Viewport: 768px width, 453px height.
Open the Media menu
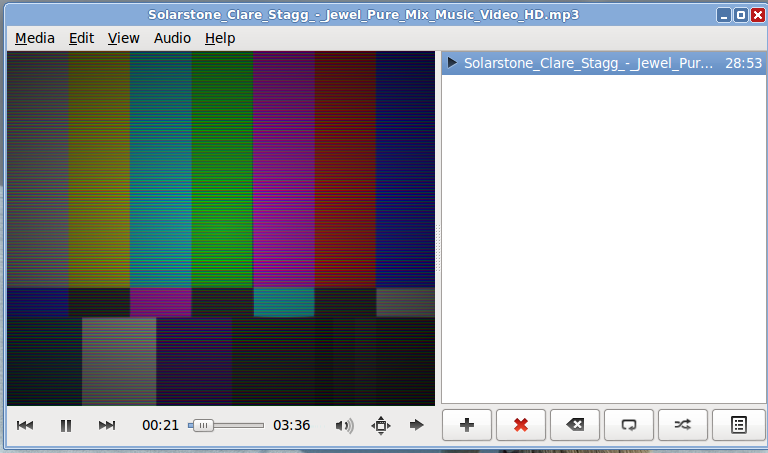coord(35,38)
